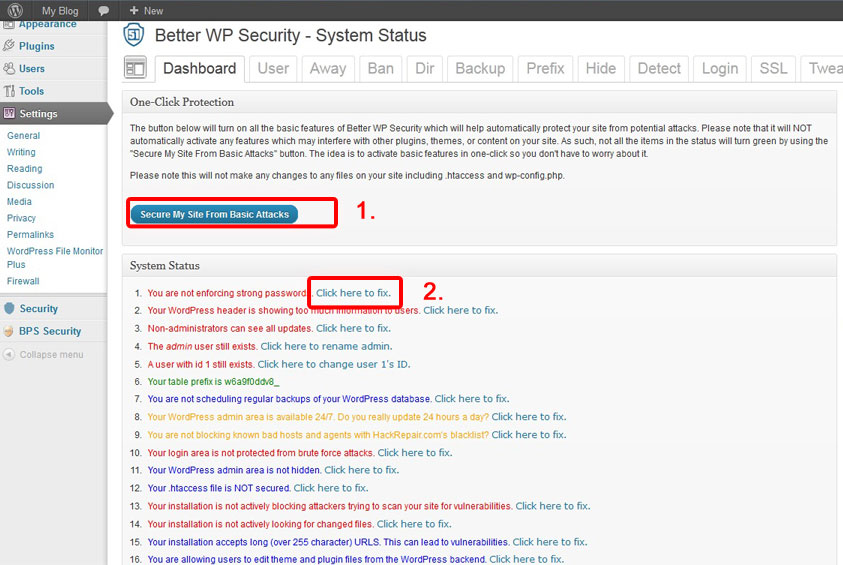
Task: Switch to the Prefix tab
Action: coord(545,69)
